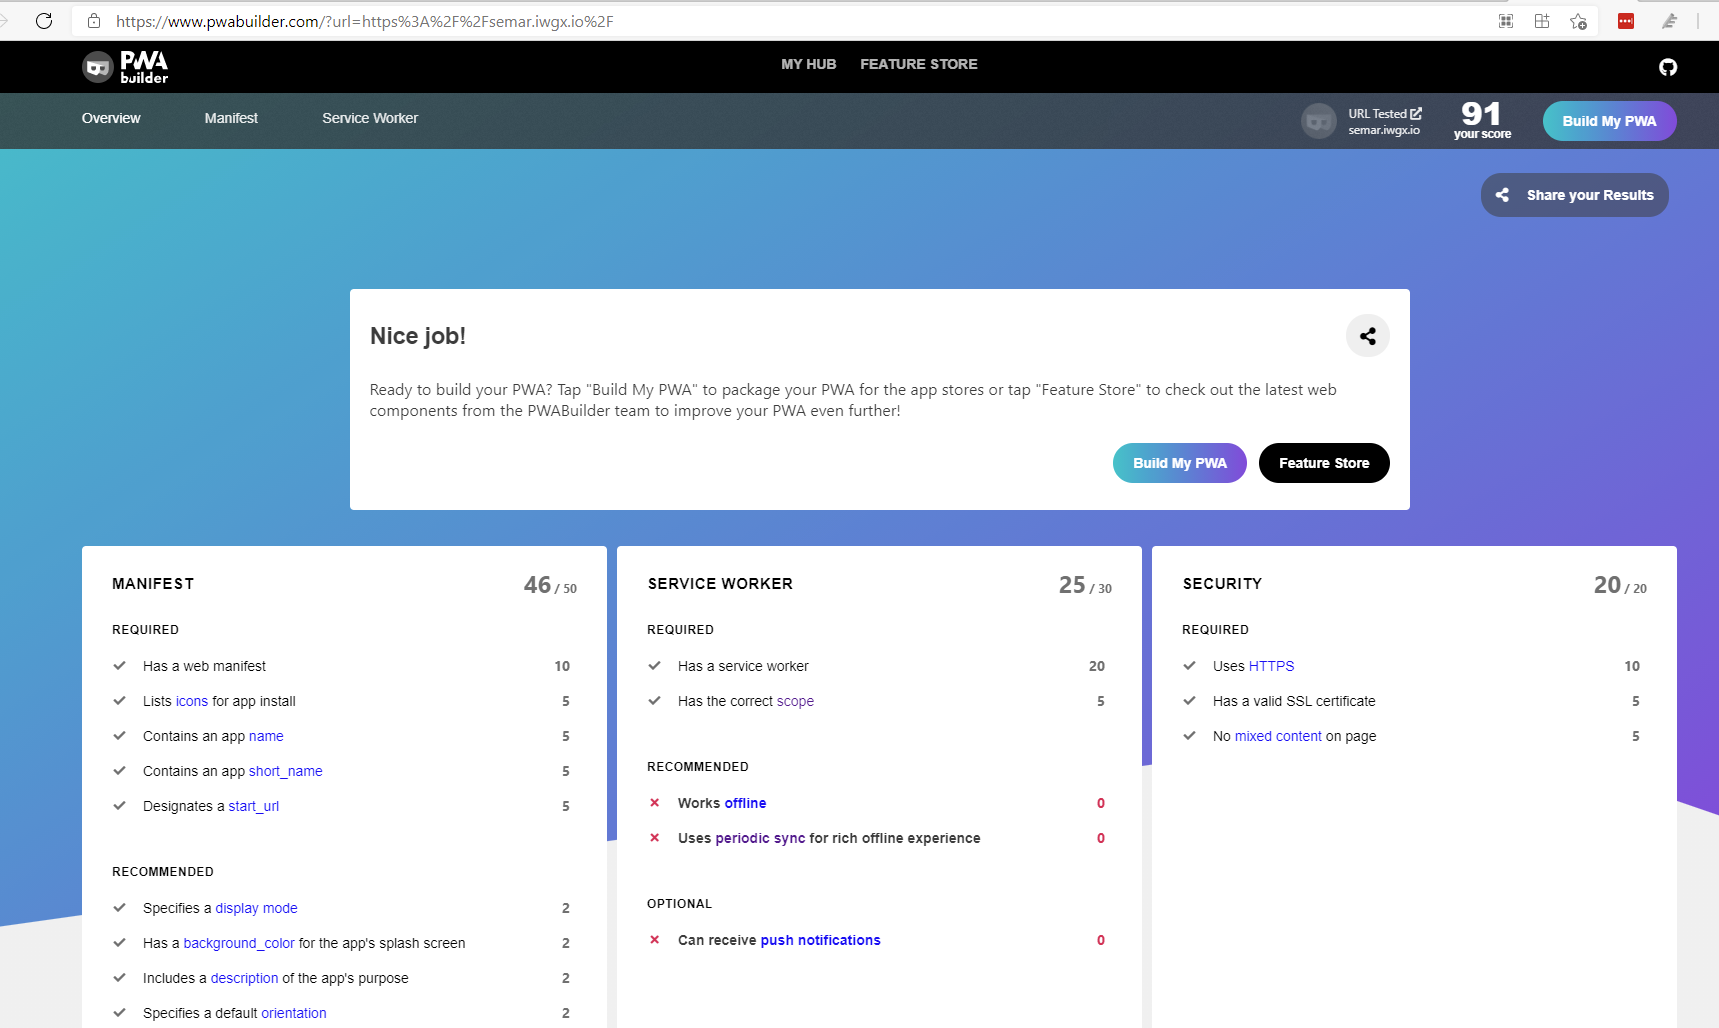Switch to the Manifest tab
This screenshot has height=1028, width=1719.
coord(231,118)
